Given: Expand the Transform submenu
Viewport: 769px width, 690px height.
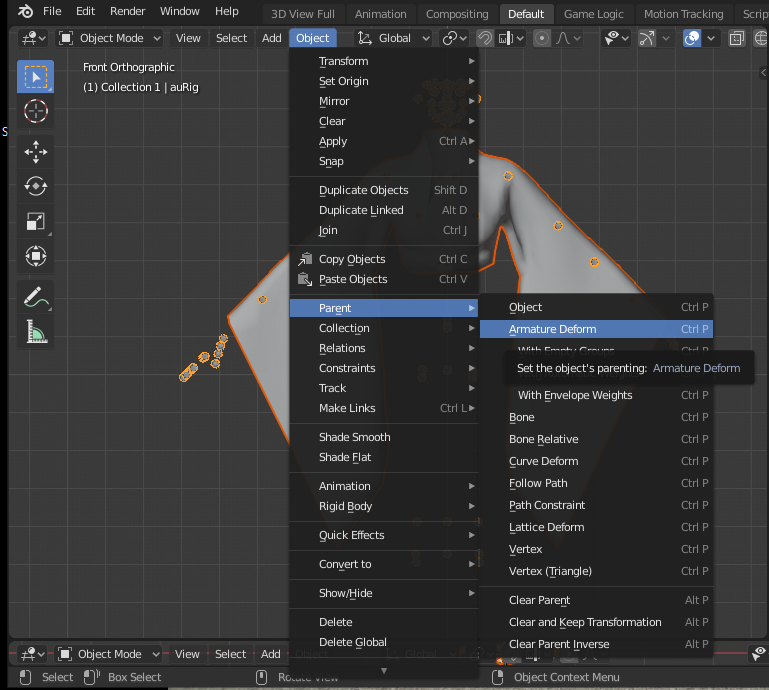Looking at the screenshot, I should 384,61.
